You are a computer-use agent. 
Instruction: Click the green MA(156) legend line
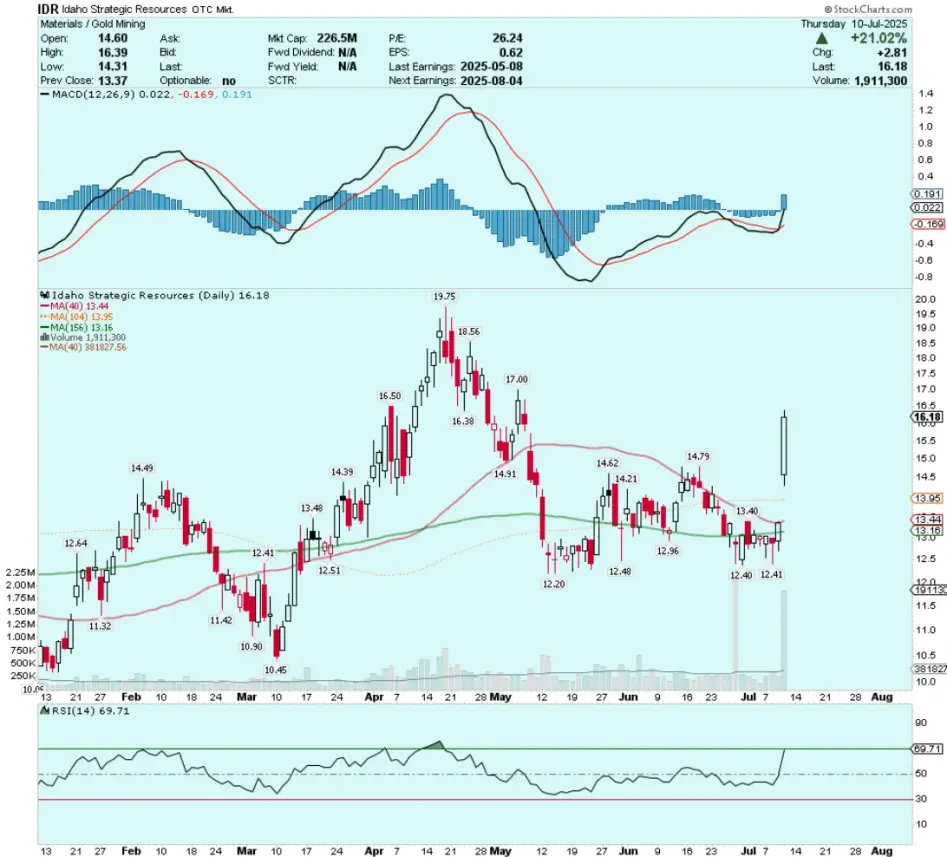coord(45,327)
